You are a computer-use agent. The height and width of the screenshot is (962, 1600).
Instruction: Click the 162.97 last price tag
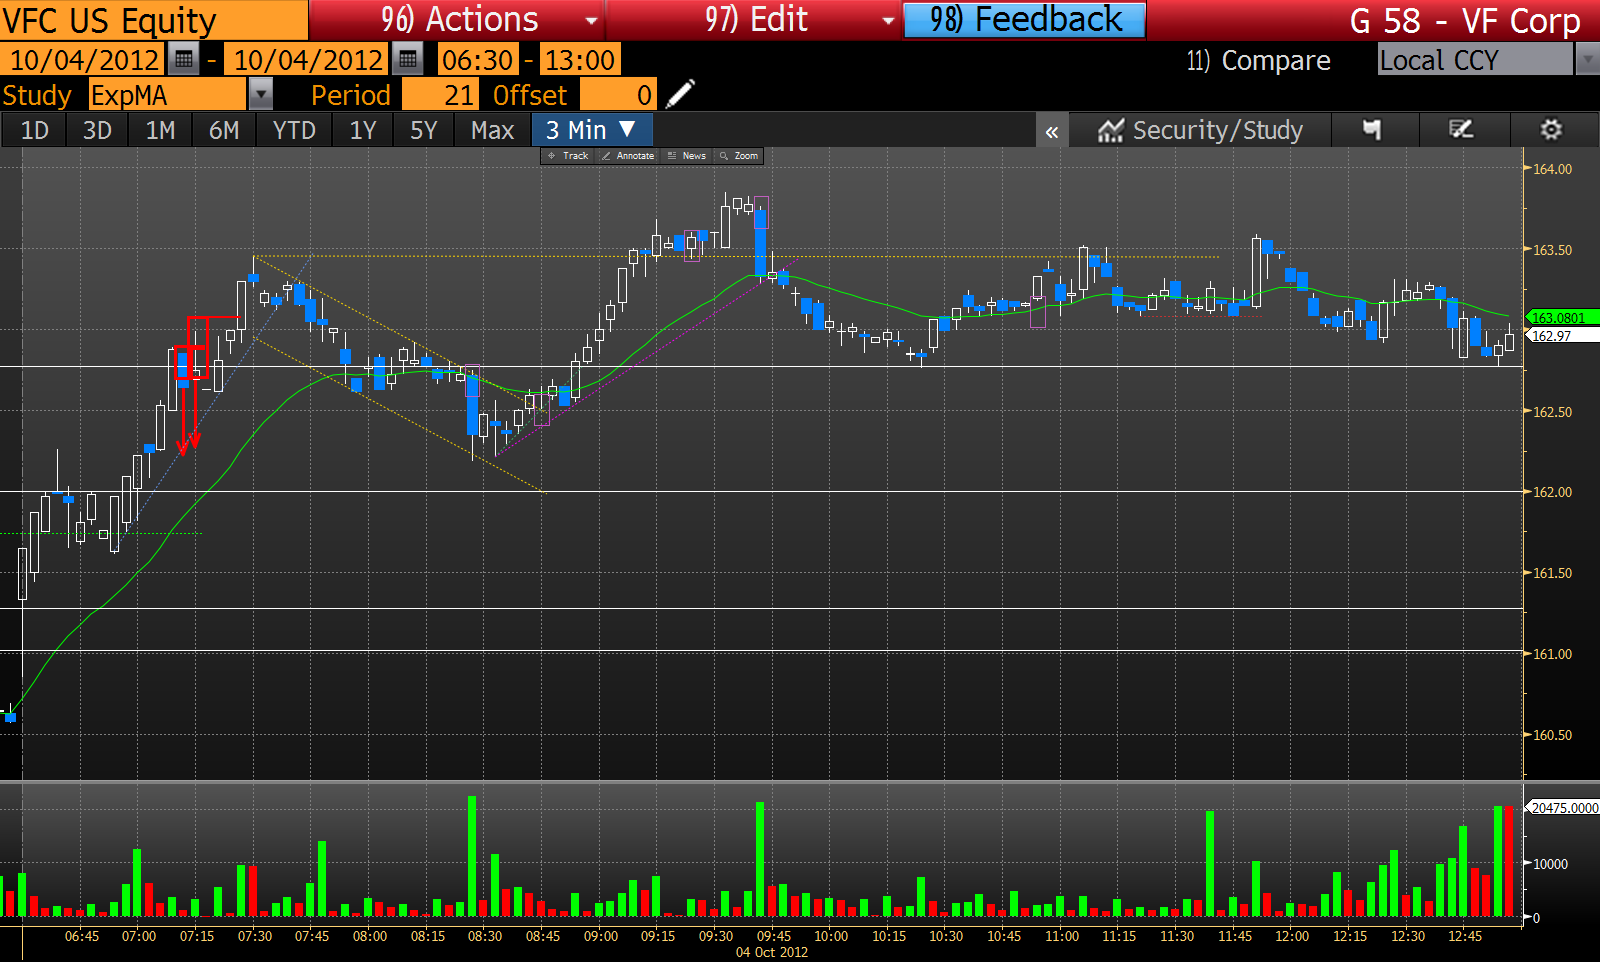click(x=1562, y=336)
